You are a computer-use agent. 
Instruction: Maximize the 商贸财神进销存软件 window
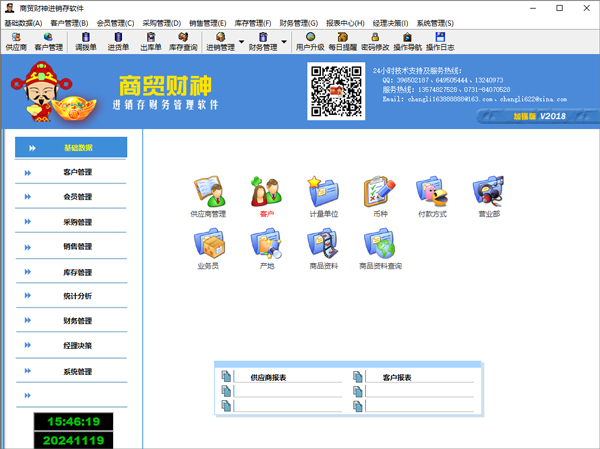559,8
